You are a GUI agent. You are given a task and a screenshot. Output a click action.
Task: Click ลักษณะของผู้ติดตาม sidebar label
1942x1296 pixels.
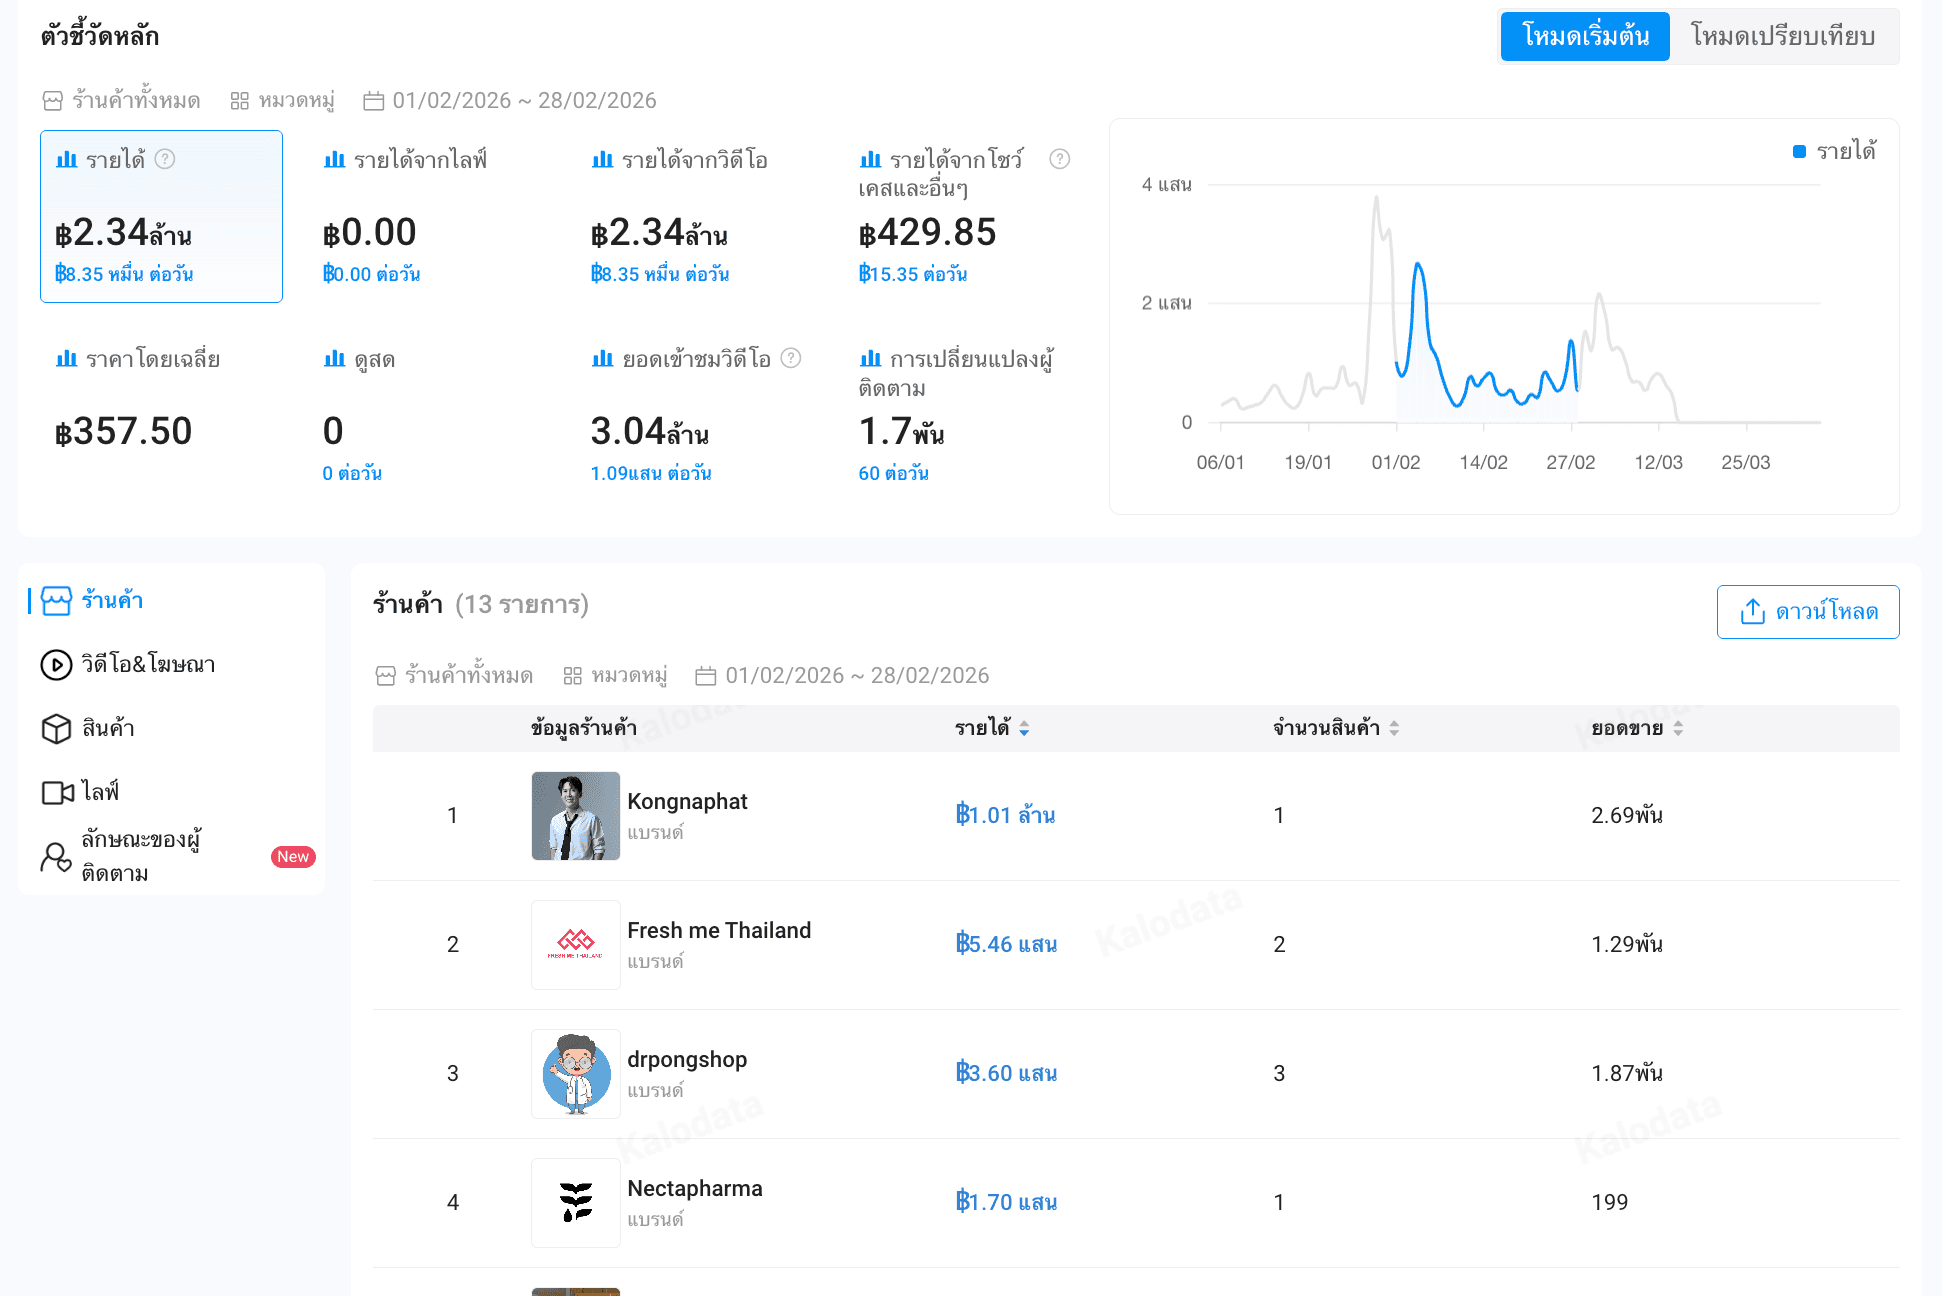tap(141, 857)
